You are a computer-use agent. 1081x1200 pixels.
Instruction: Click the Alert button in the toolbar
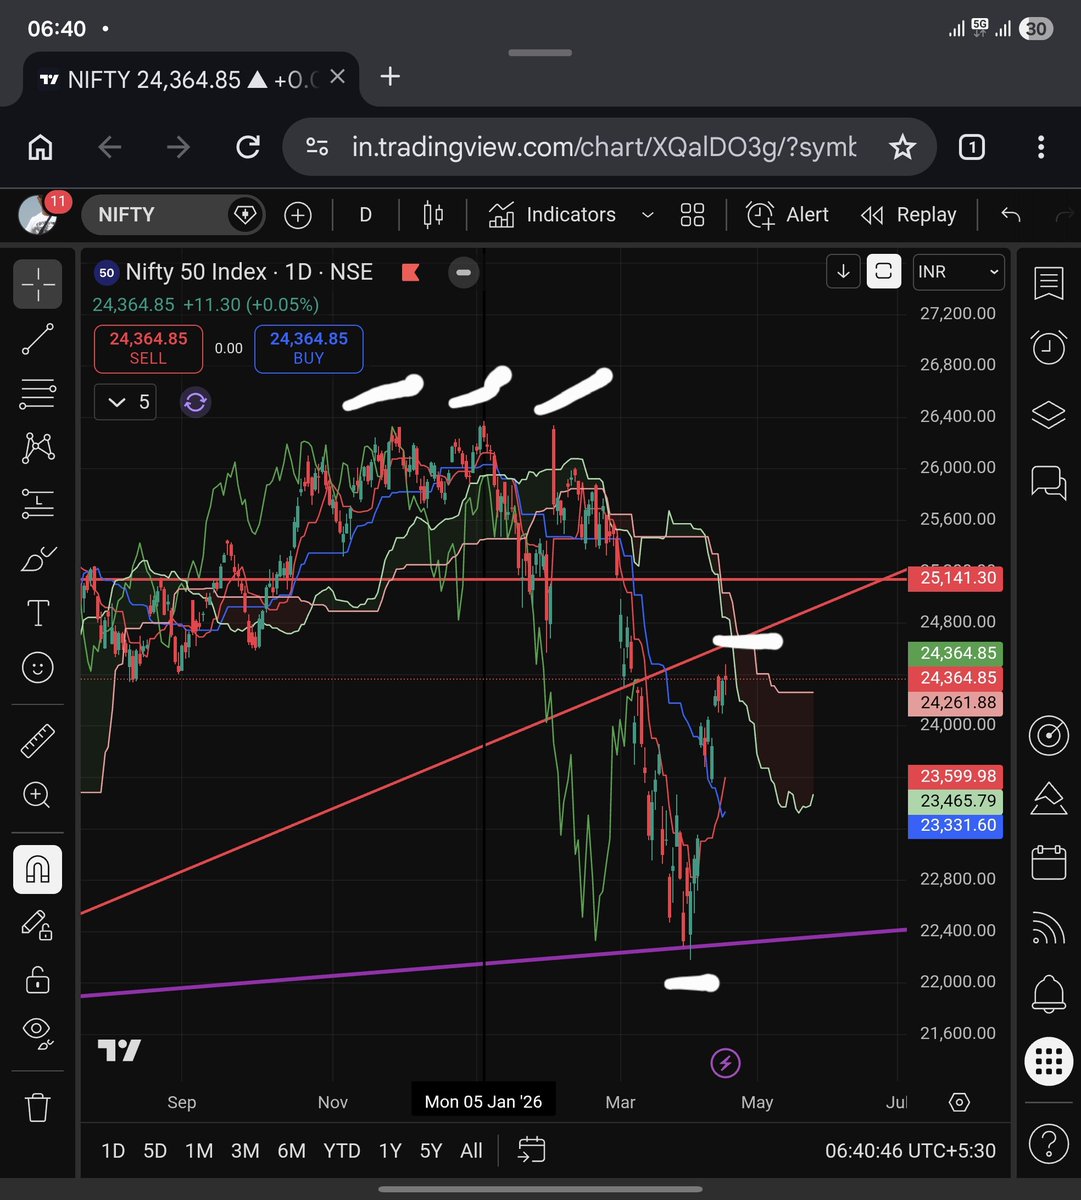(x=788, y=214)
